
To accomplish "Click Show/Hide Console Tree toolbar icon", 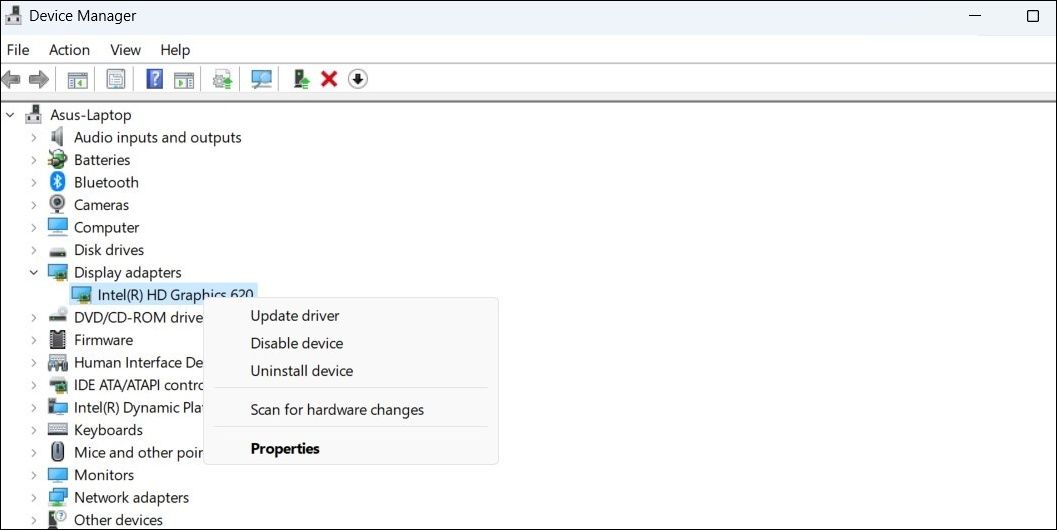I will (78, 80).
